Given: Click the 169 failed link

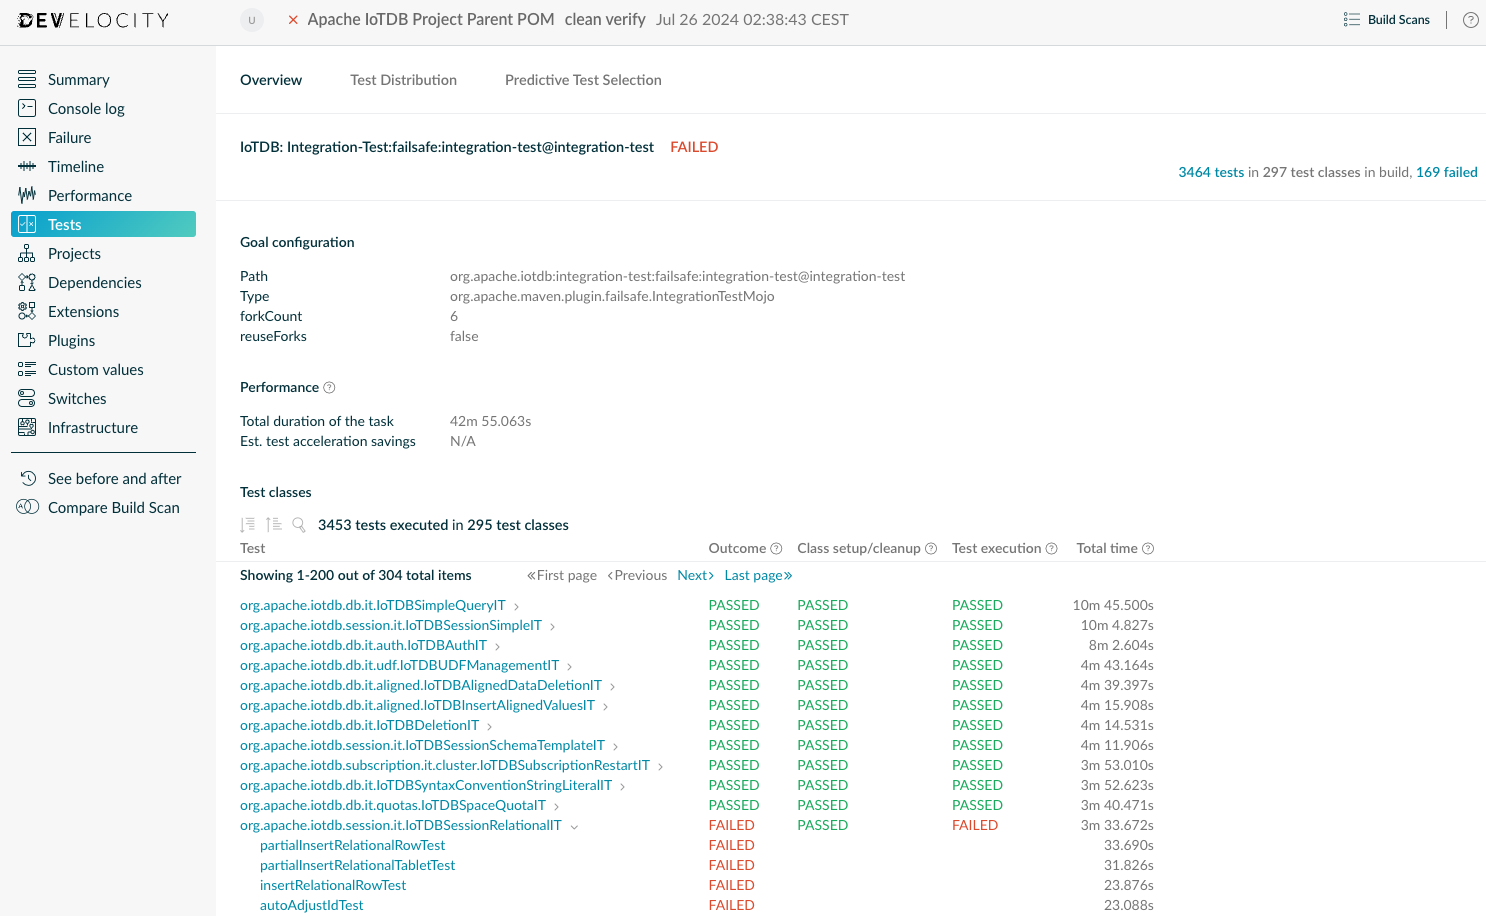Looking at the screenshot, I should pyautogui.click(x=1446, y=172).
